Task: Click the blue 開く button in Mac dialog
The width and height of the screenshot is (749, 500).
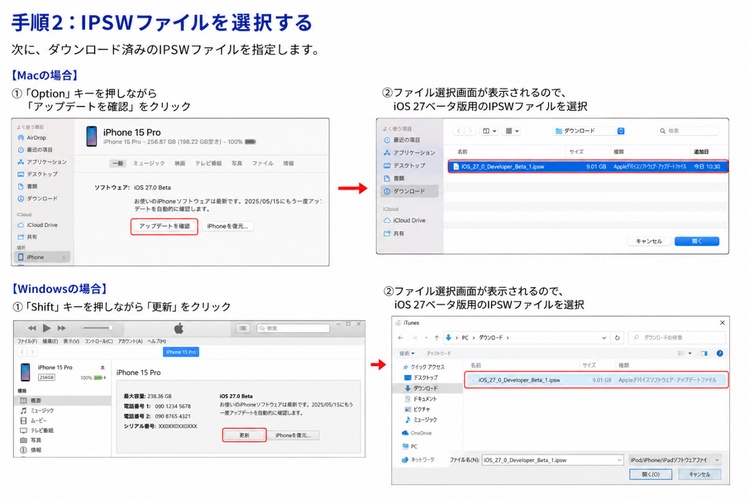Action: 697,241
